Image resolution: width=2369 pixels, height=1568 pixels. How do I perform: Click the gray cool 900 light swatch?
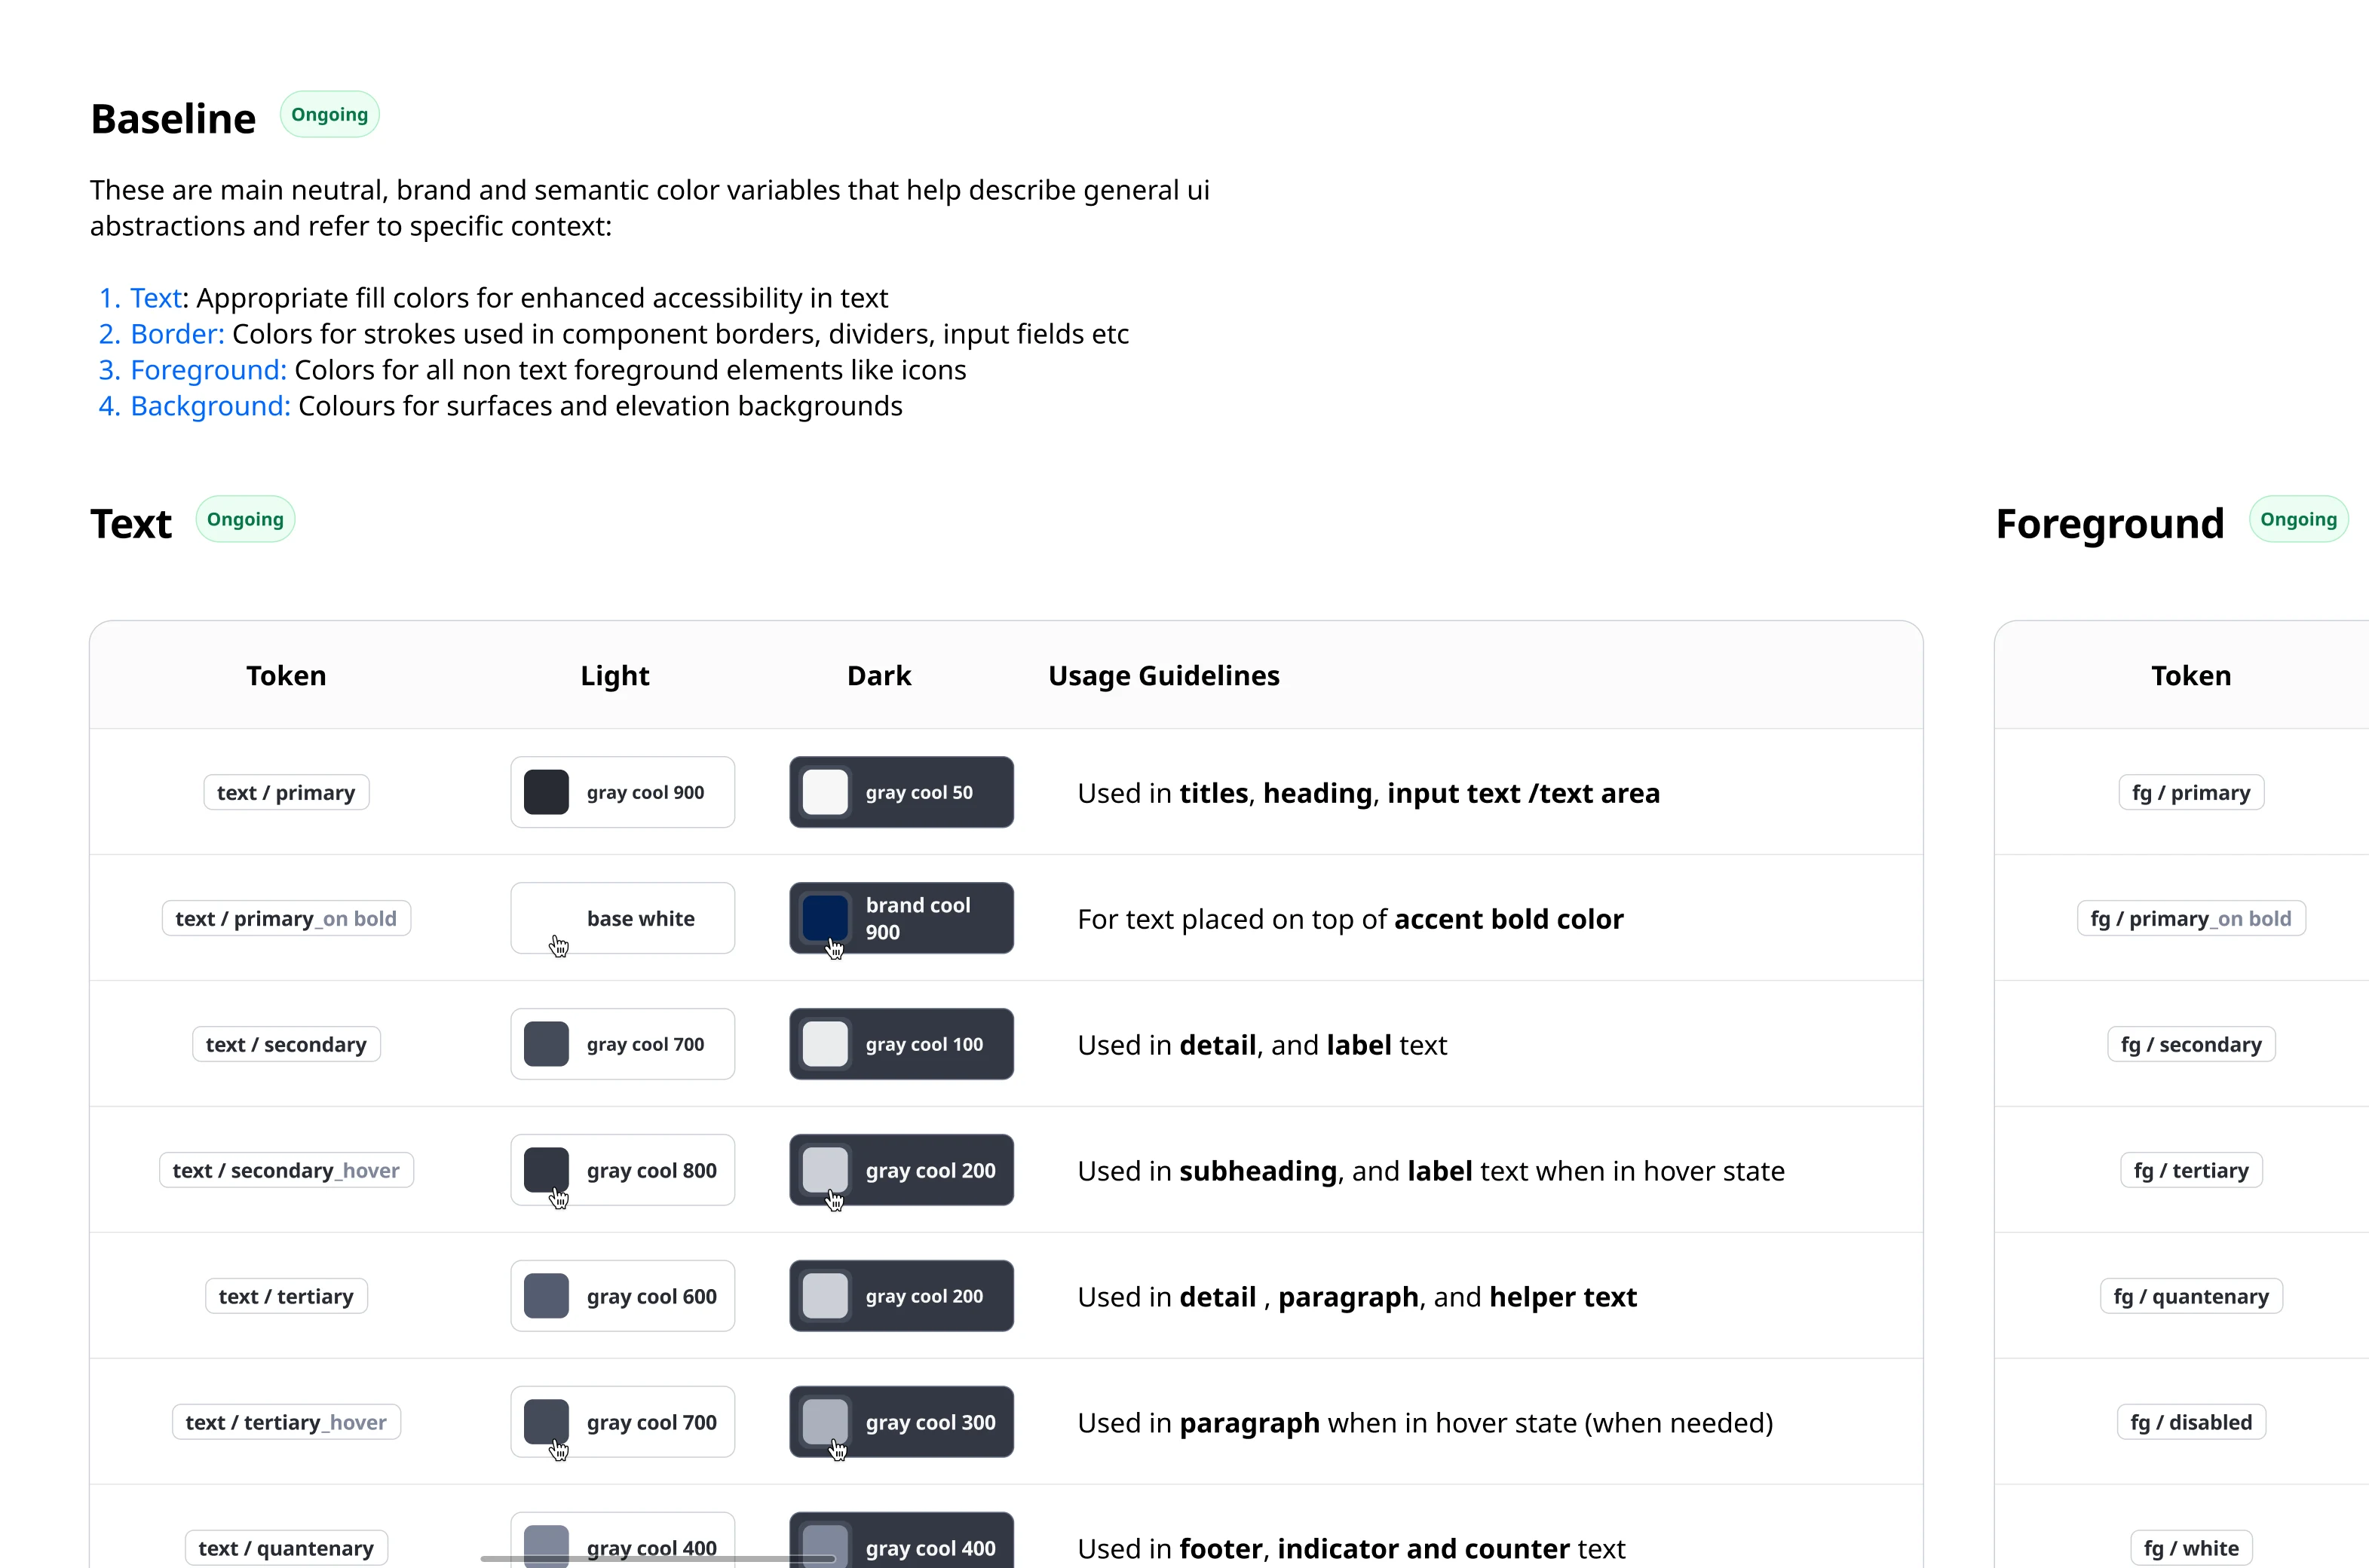click(547, 792)
